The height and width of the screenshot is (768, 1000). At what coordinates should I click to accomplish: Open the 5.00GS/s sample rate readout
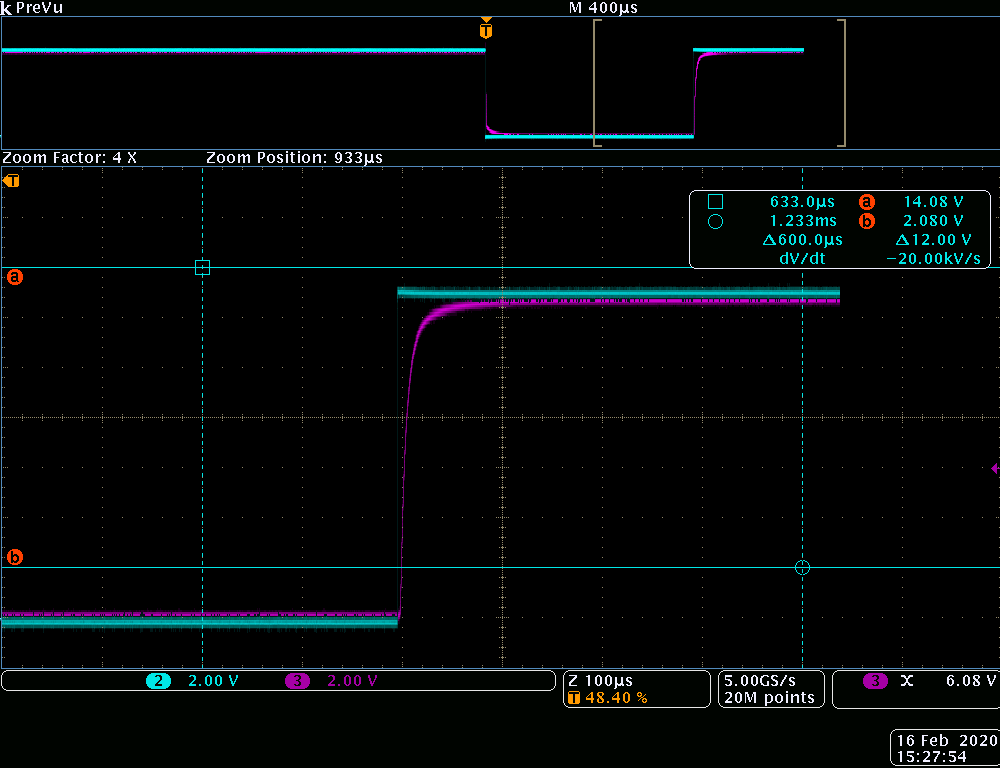759,680
